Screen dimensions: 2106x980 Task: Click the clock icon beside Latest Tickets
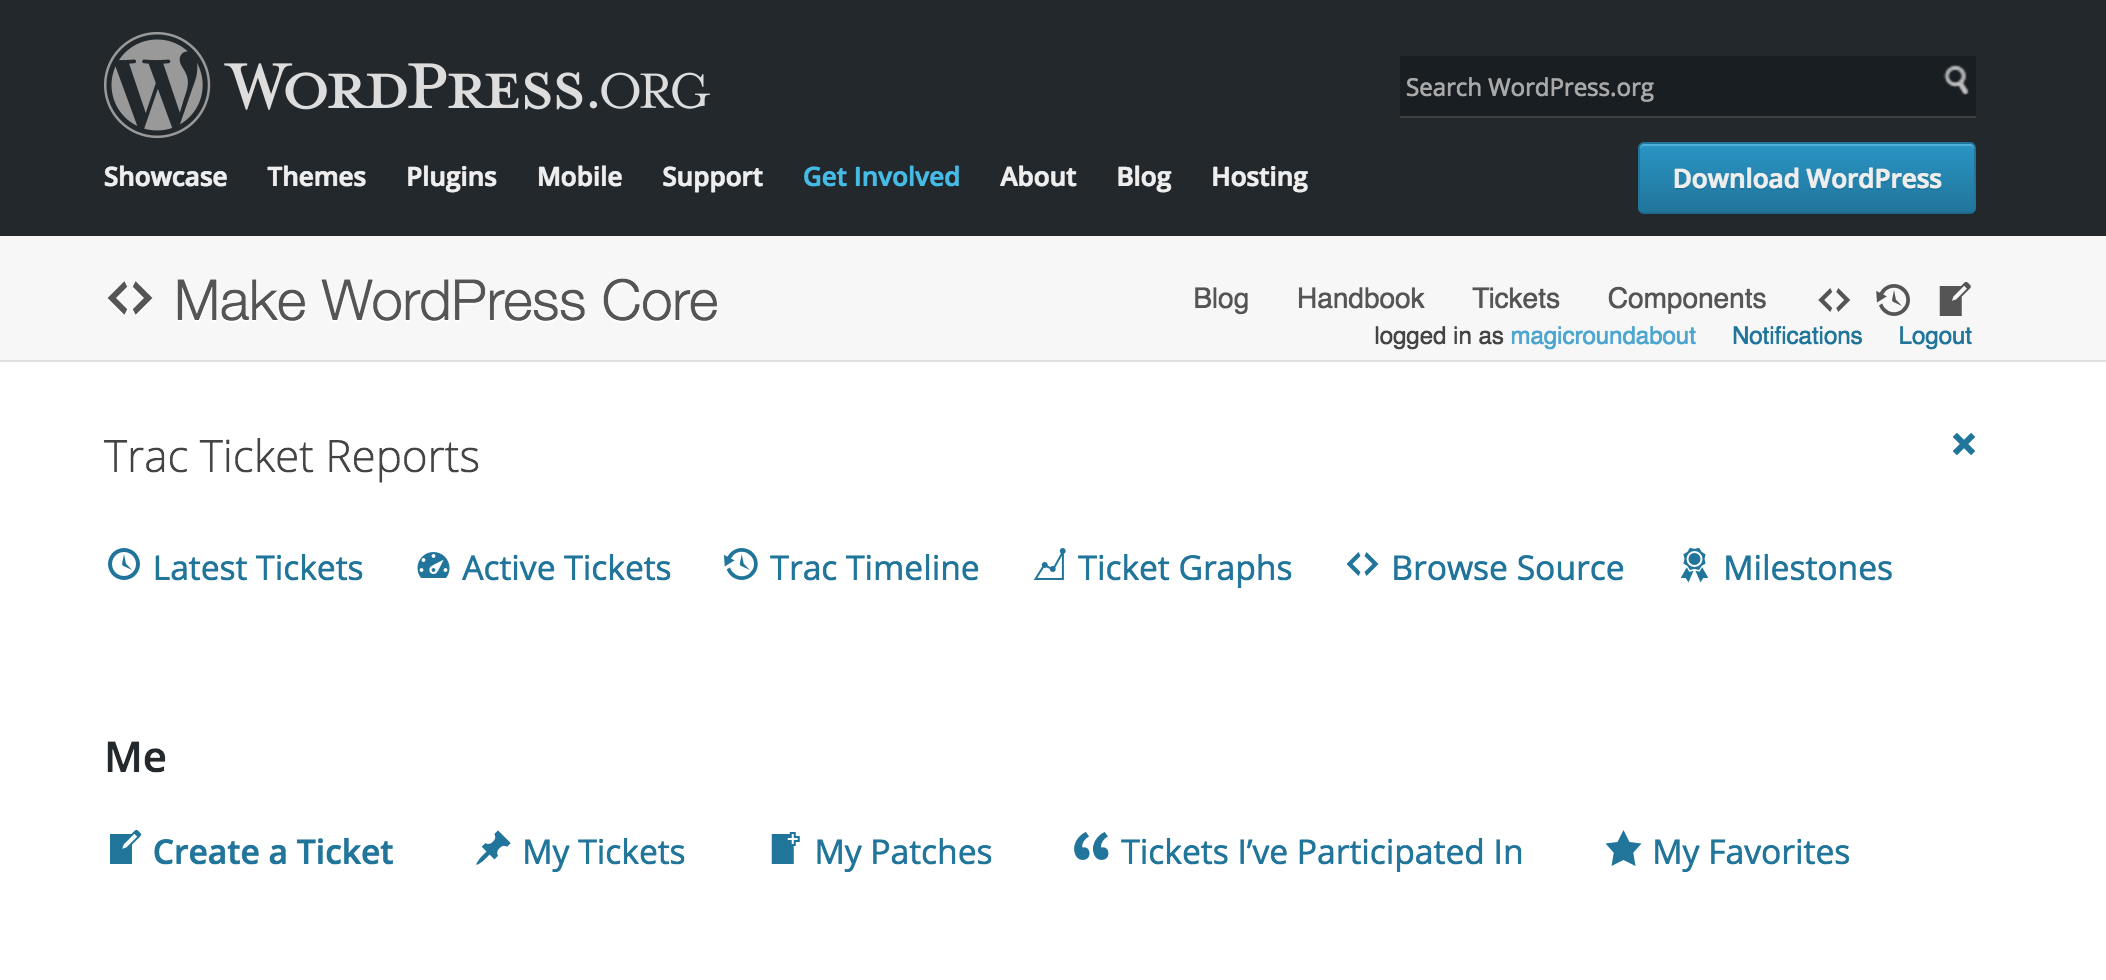pyautogui.click(x=124, y=564)
